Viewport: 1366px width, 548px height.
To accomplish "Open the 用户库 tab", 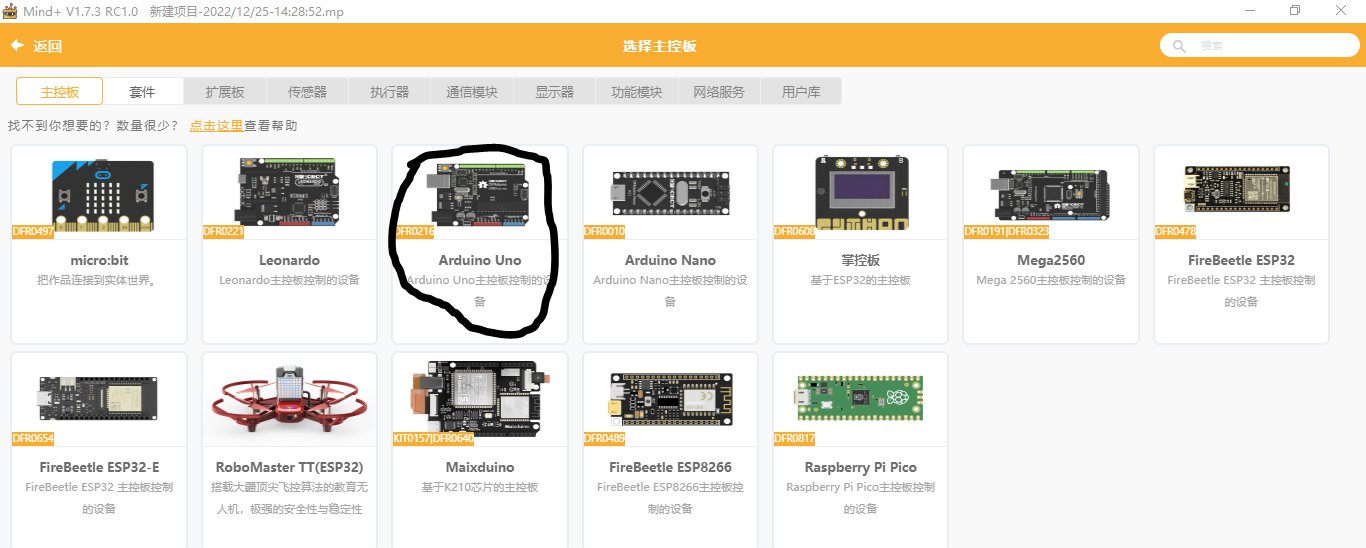I will [801, 92].
